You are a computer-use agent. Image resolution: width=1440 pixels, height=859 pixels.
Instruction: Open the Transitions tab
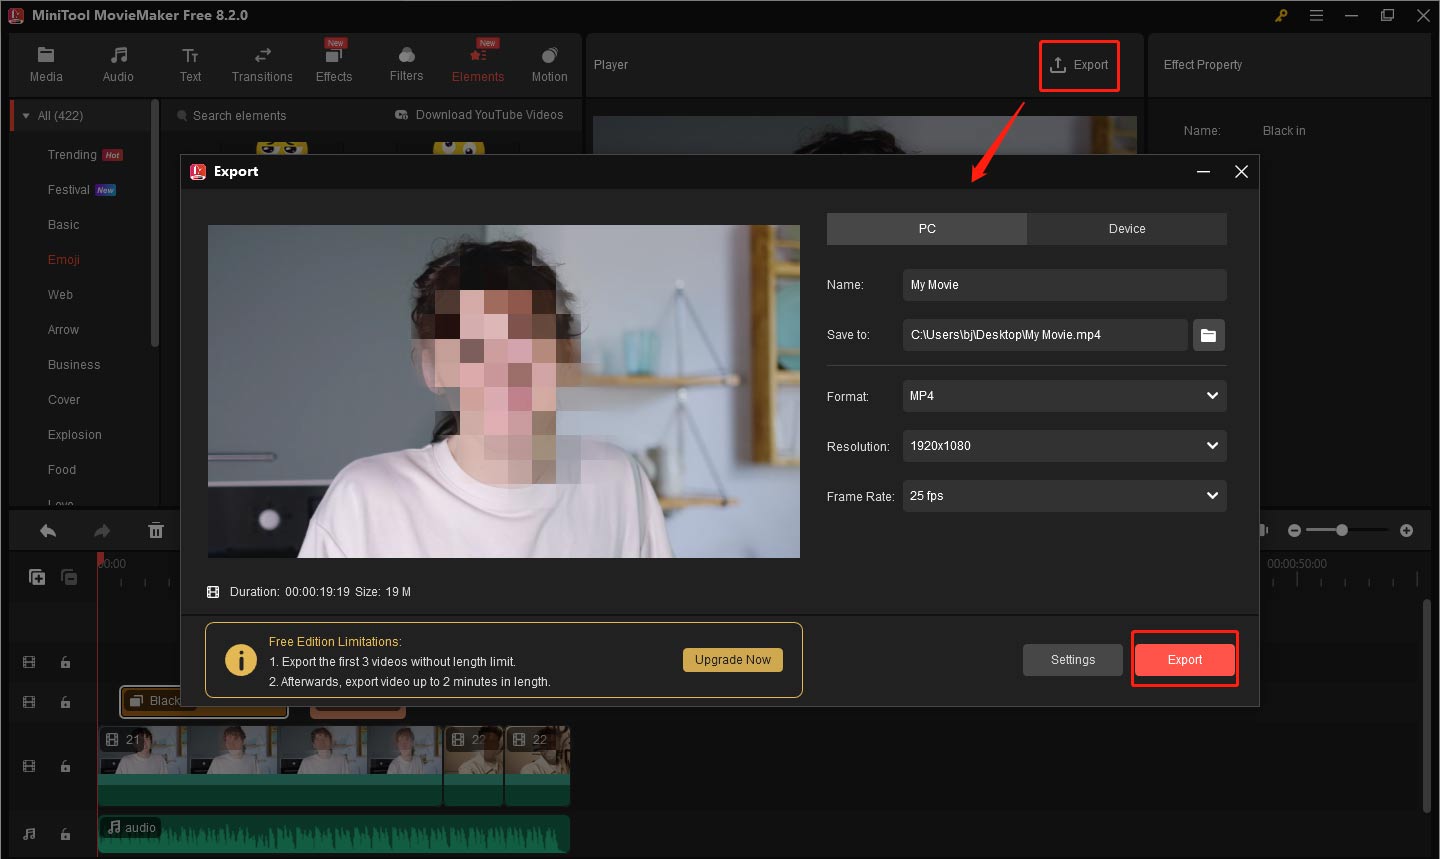(262, 65)
